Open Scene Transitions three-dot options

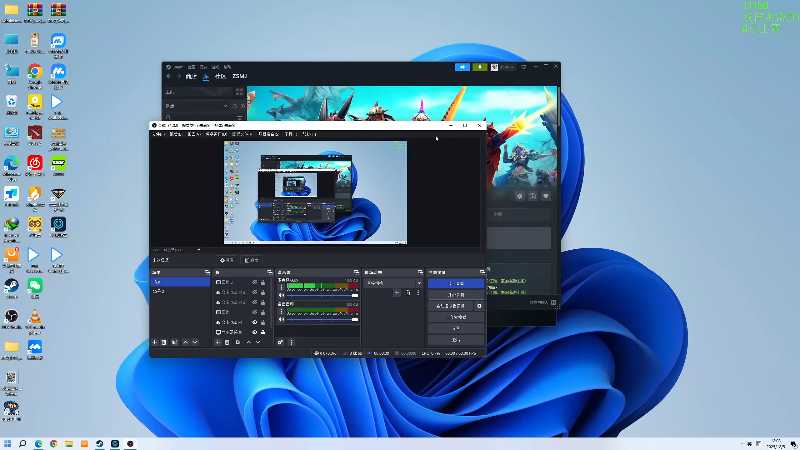tap(418, 293)
